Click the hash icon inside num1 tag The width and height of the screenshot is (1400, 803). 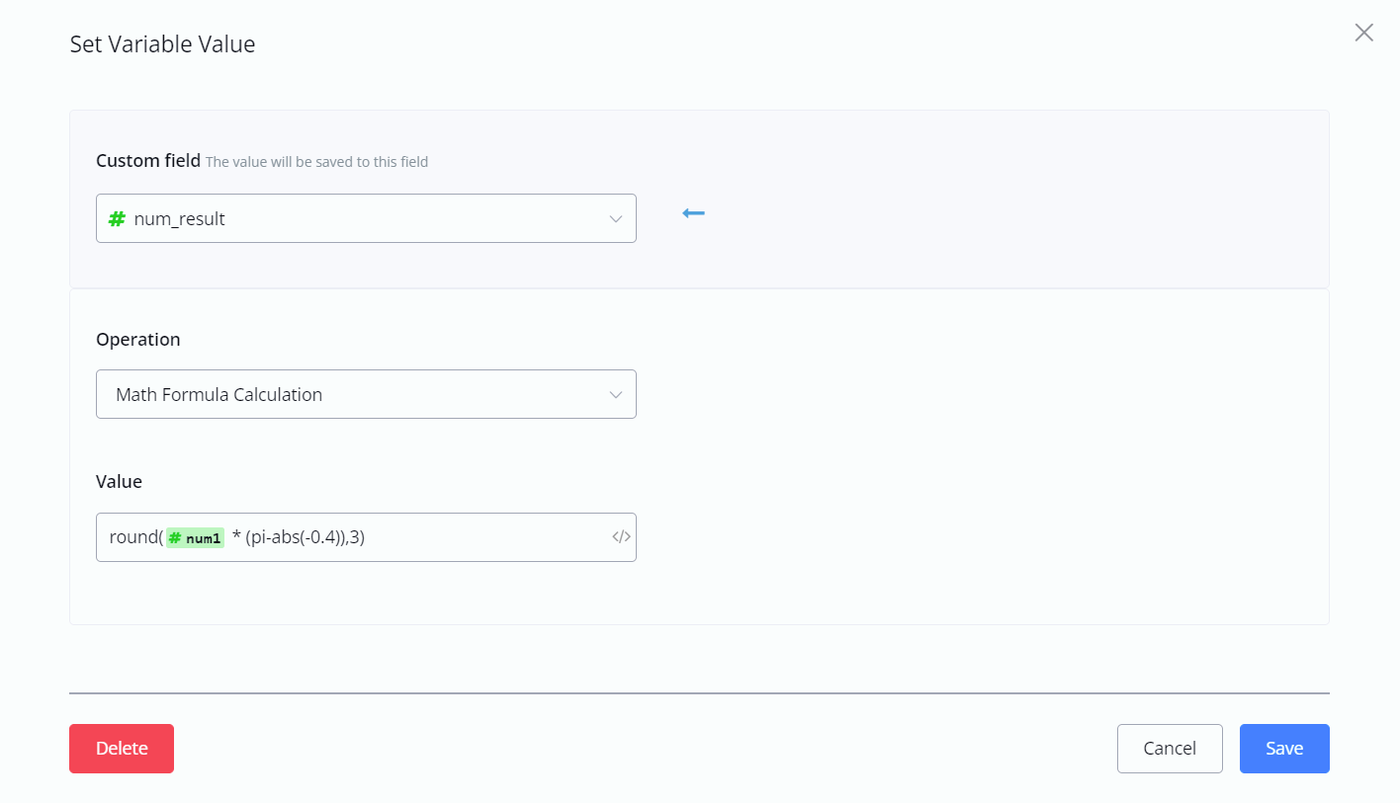coord(175,539)
